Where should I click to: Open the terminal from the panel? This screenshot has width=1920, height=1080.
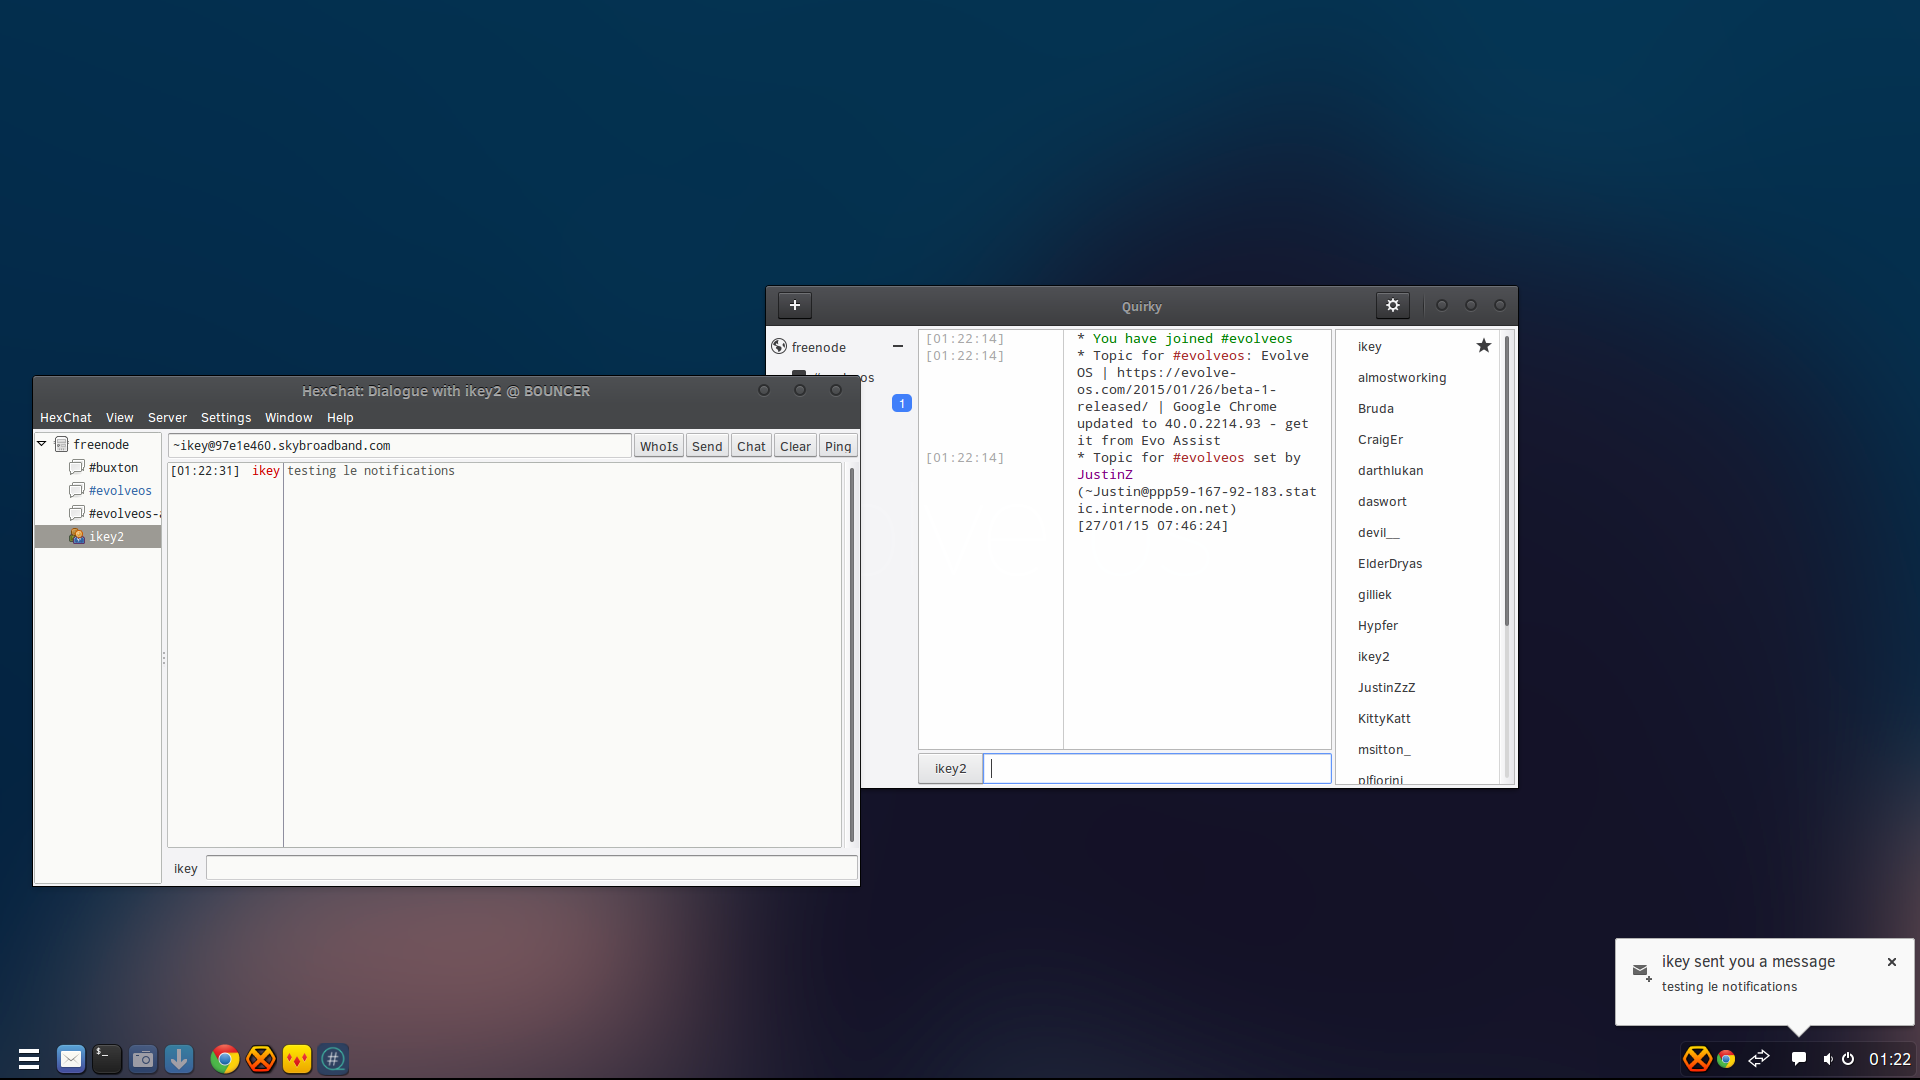point(107,1058)
